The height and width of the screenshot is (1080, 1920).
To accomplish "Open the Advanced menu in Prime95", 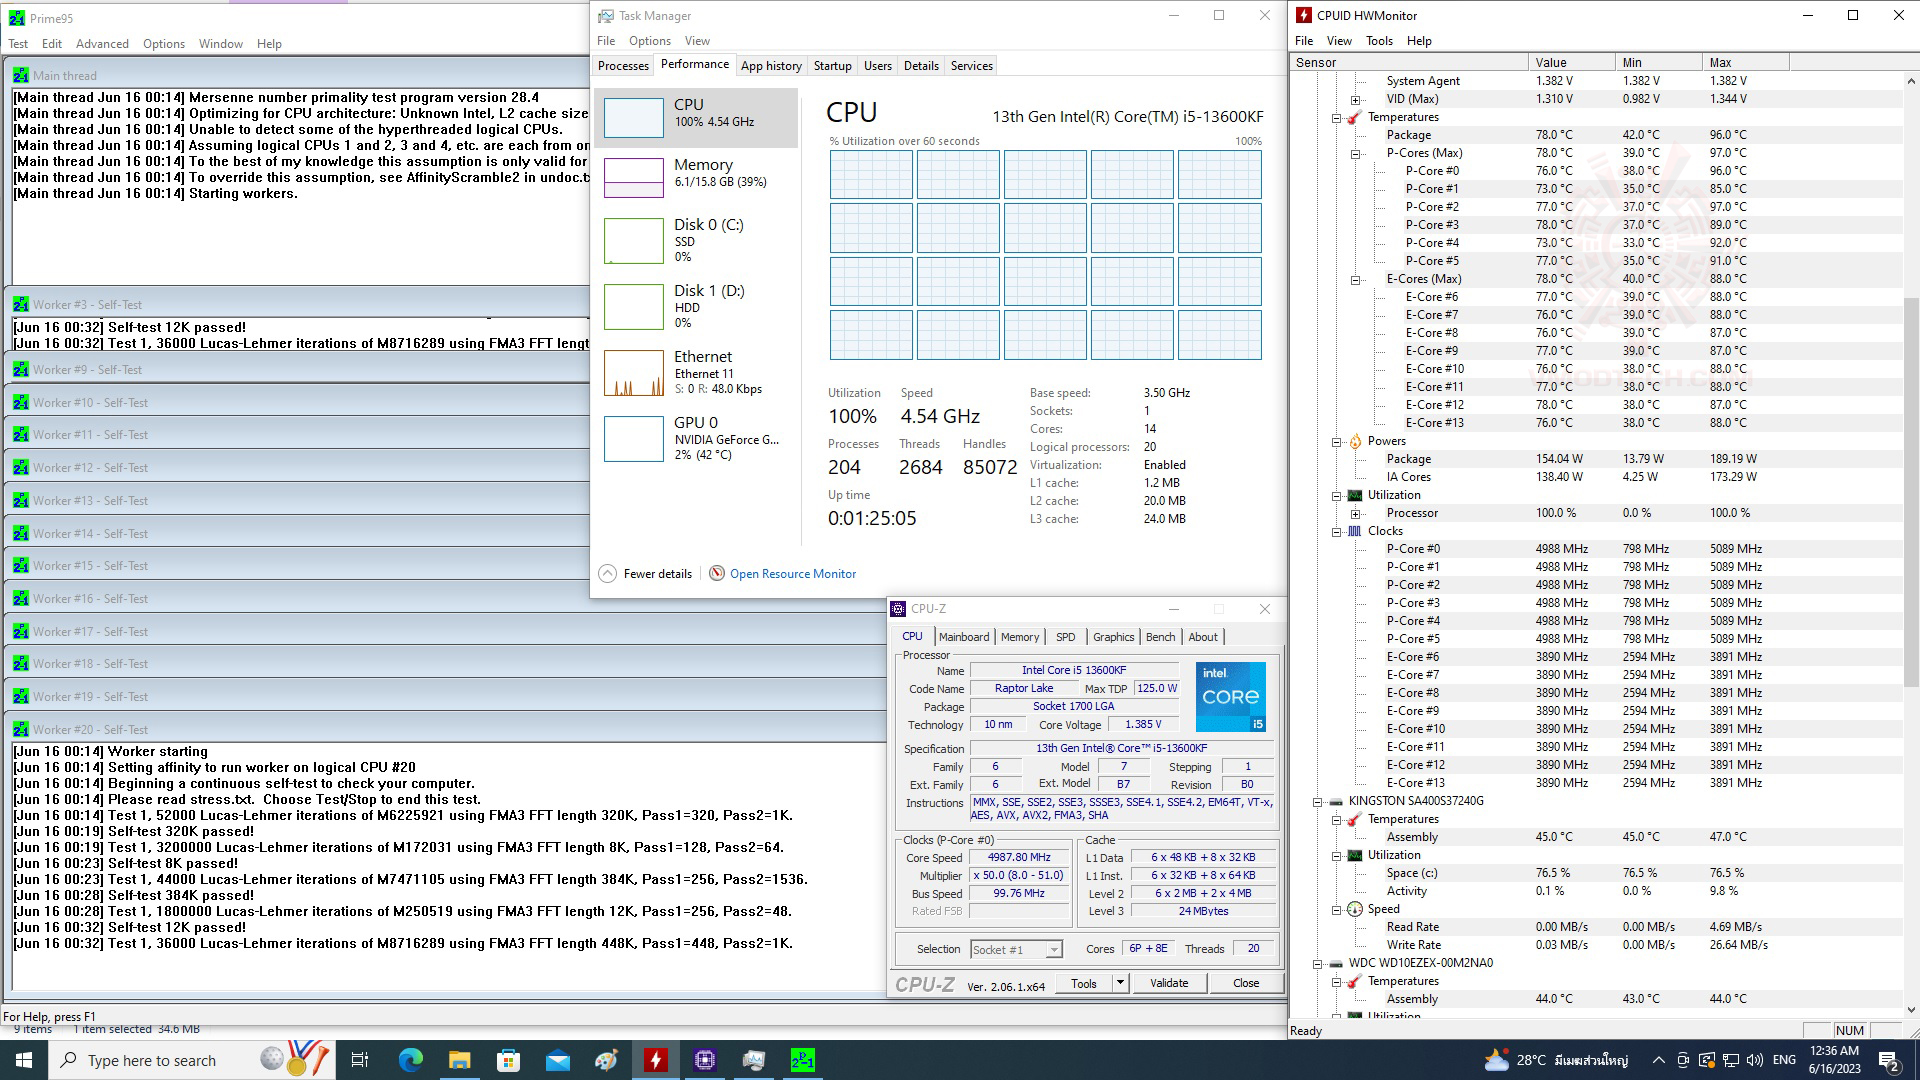I will tap(102, 44).
